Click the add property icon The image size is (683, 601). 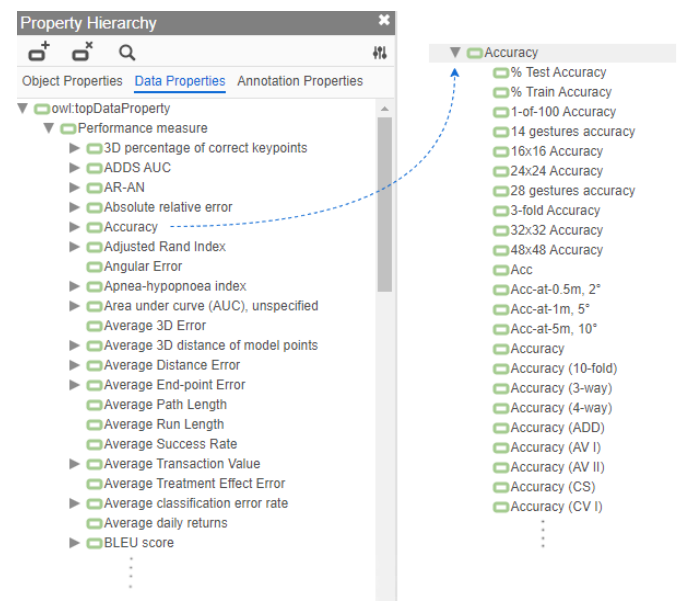(37, 53)
